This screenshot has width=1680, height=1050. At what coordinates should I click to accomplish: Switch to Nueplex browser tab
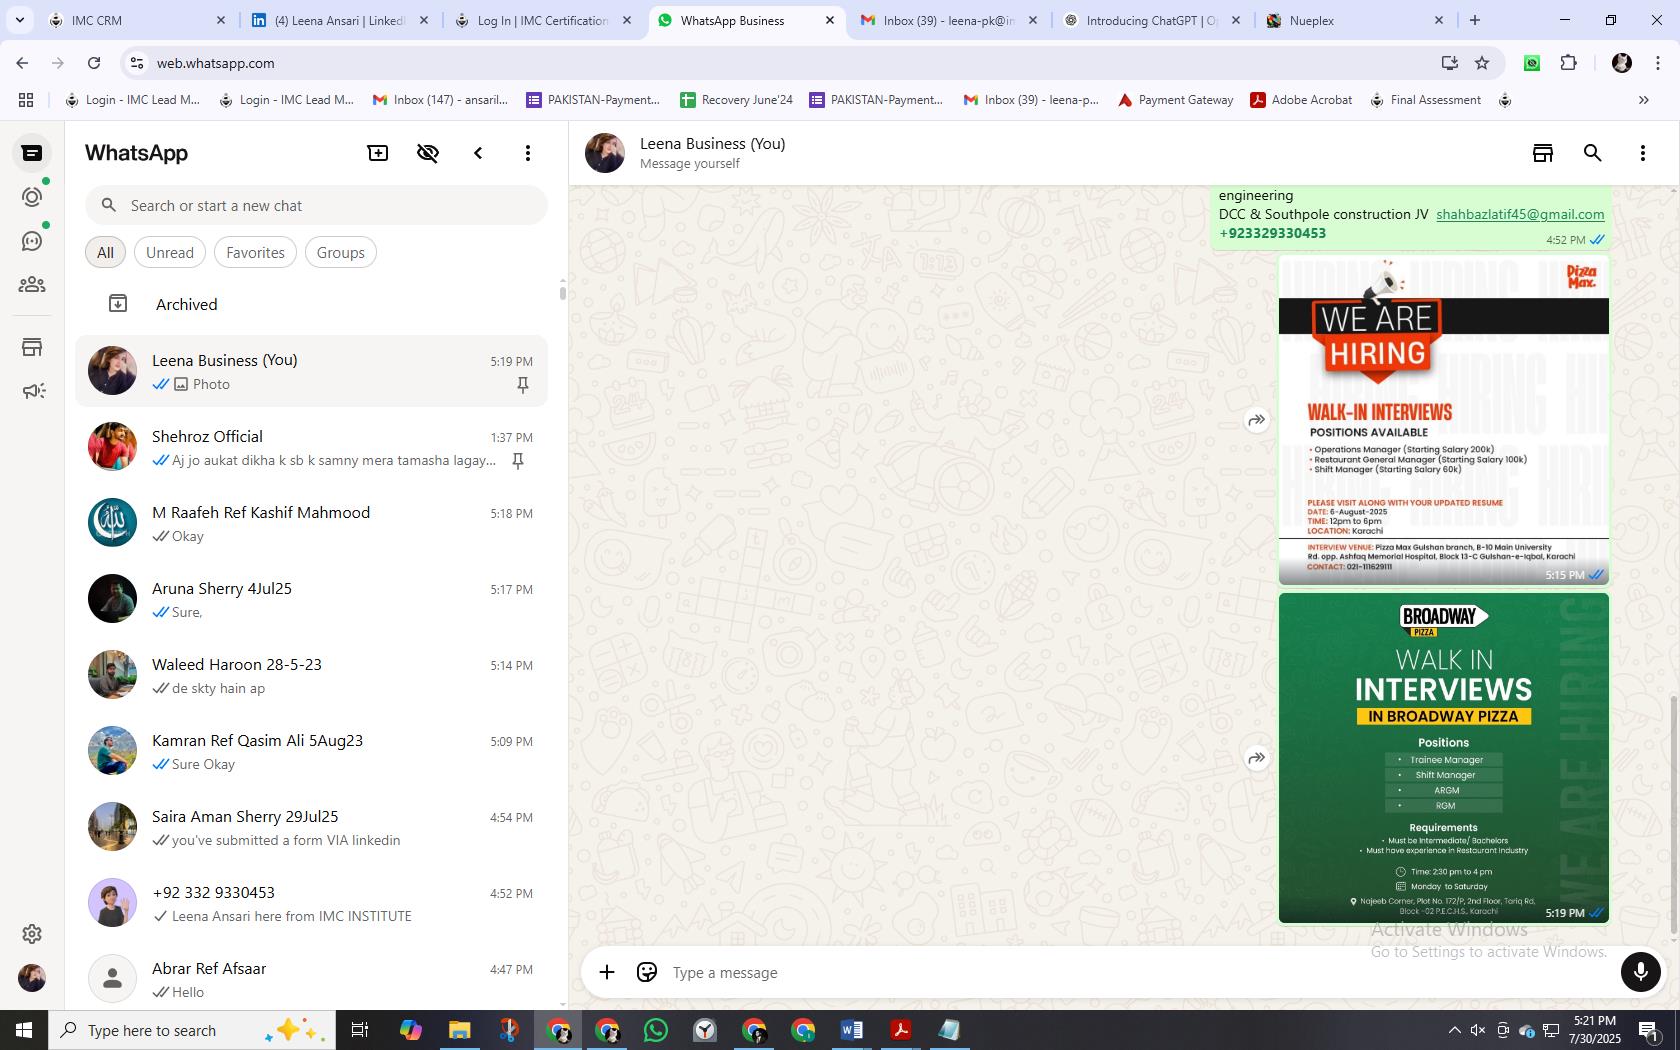coord(1354,20)
